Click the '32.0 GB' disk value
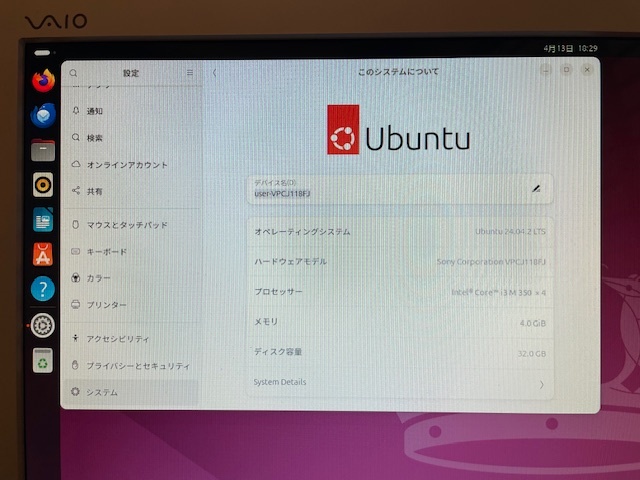640x480 pixels. [532, 353]
